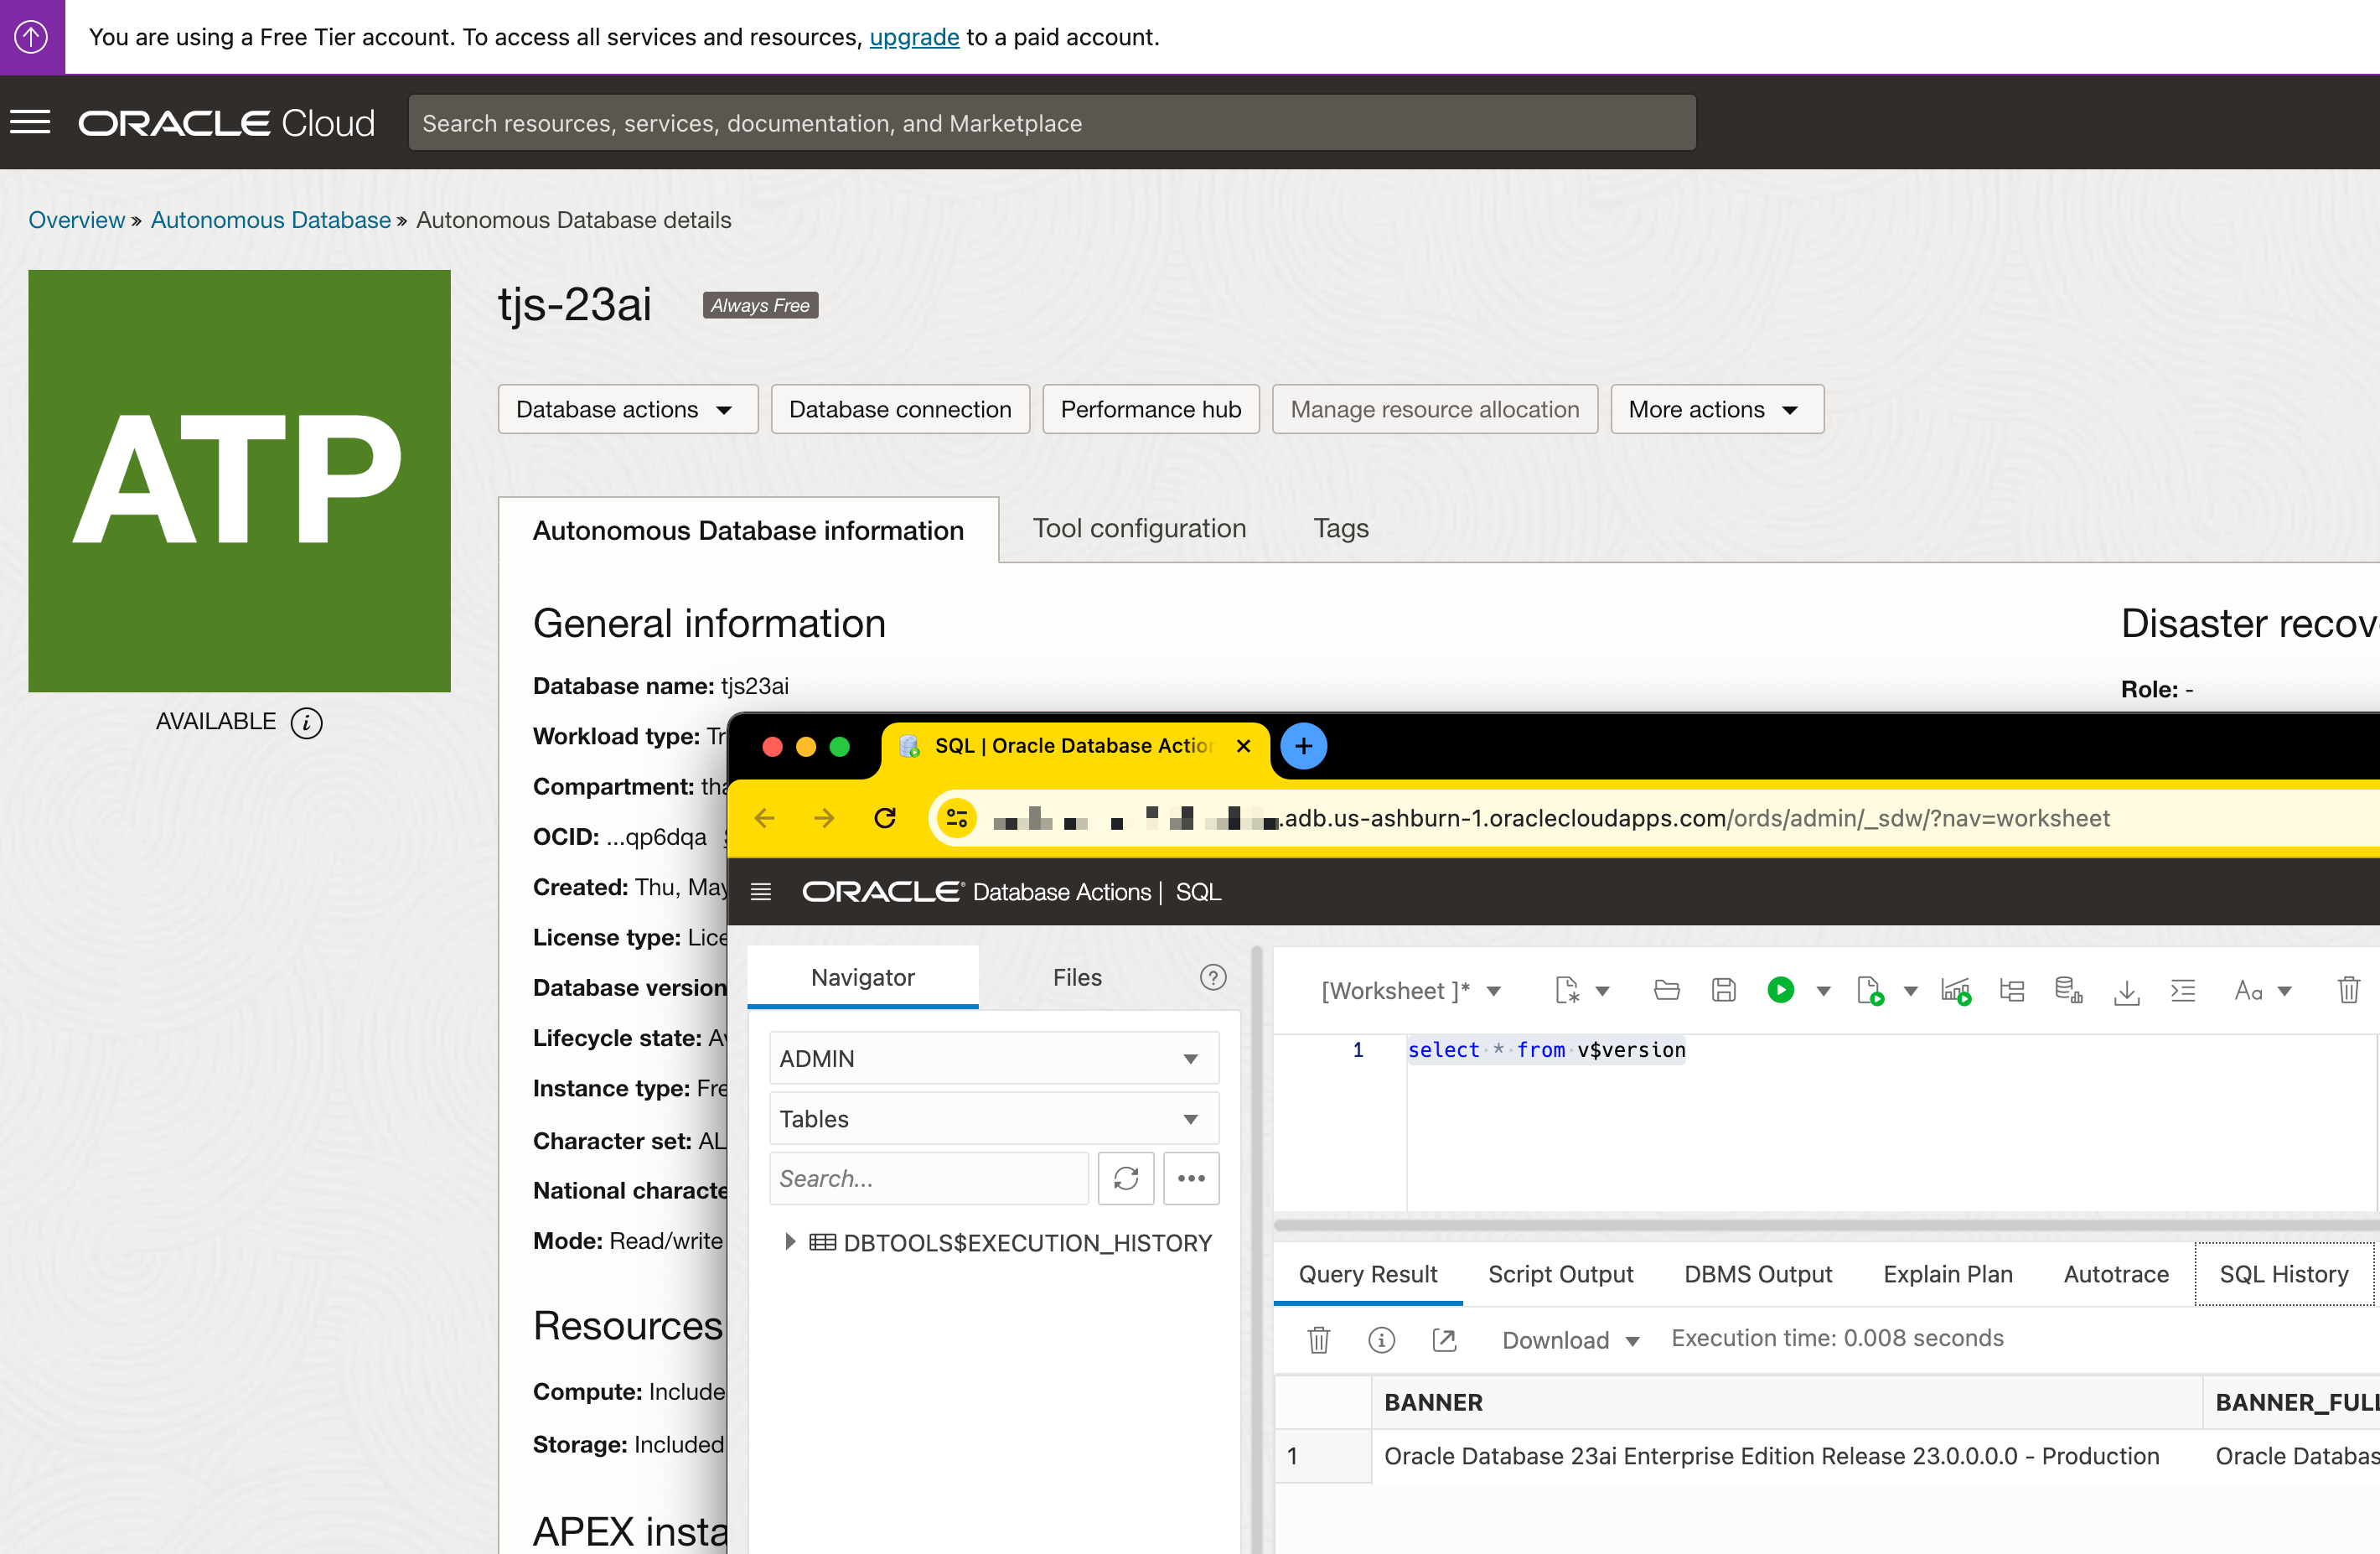Open the Script Output tab
The height and width of the screenshot is (1554, 2380).
1560,1273
